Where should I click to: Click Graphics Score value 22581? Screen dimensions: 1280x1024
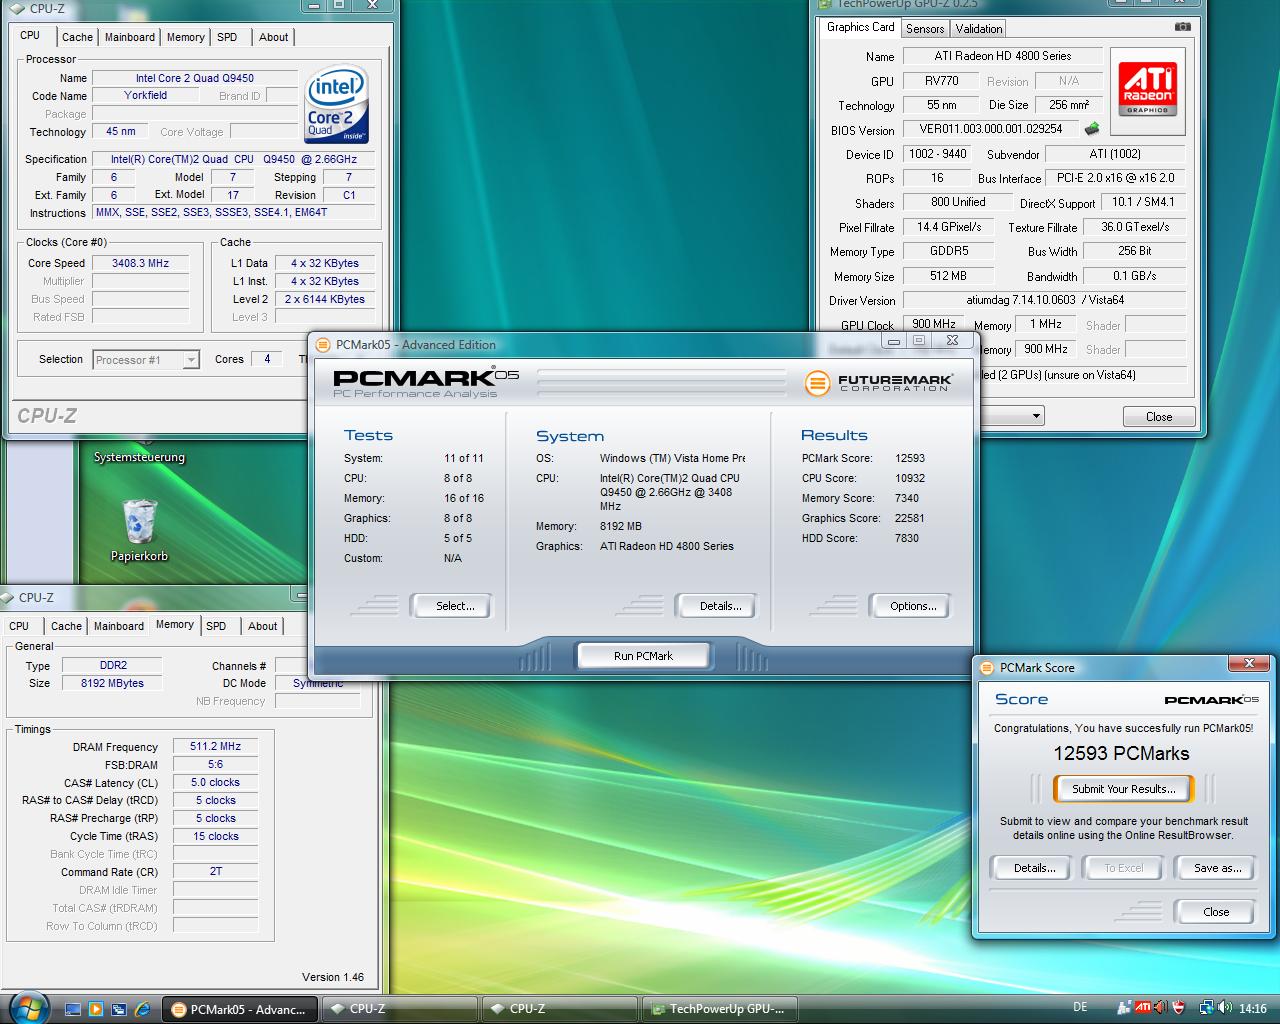tap(909, 518)
